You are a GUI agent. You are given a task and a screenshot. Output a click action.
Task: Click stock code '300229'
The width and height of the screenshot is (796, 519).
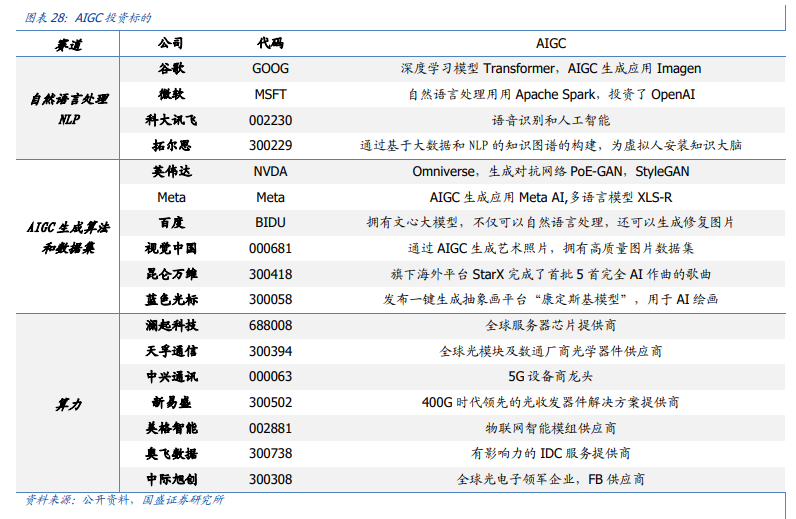[270, 146]
